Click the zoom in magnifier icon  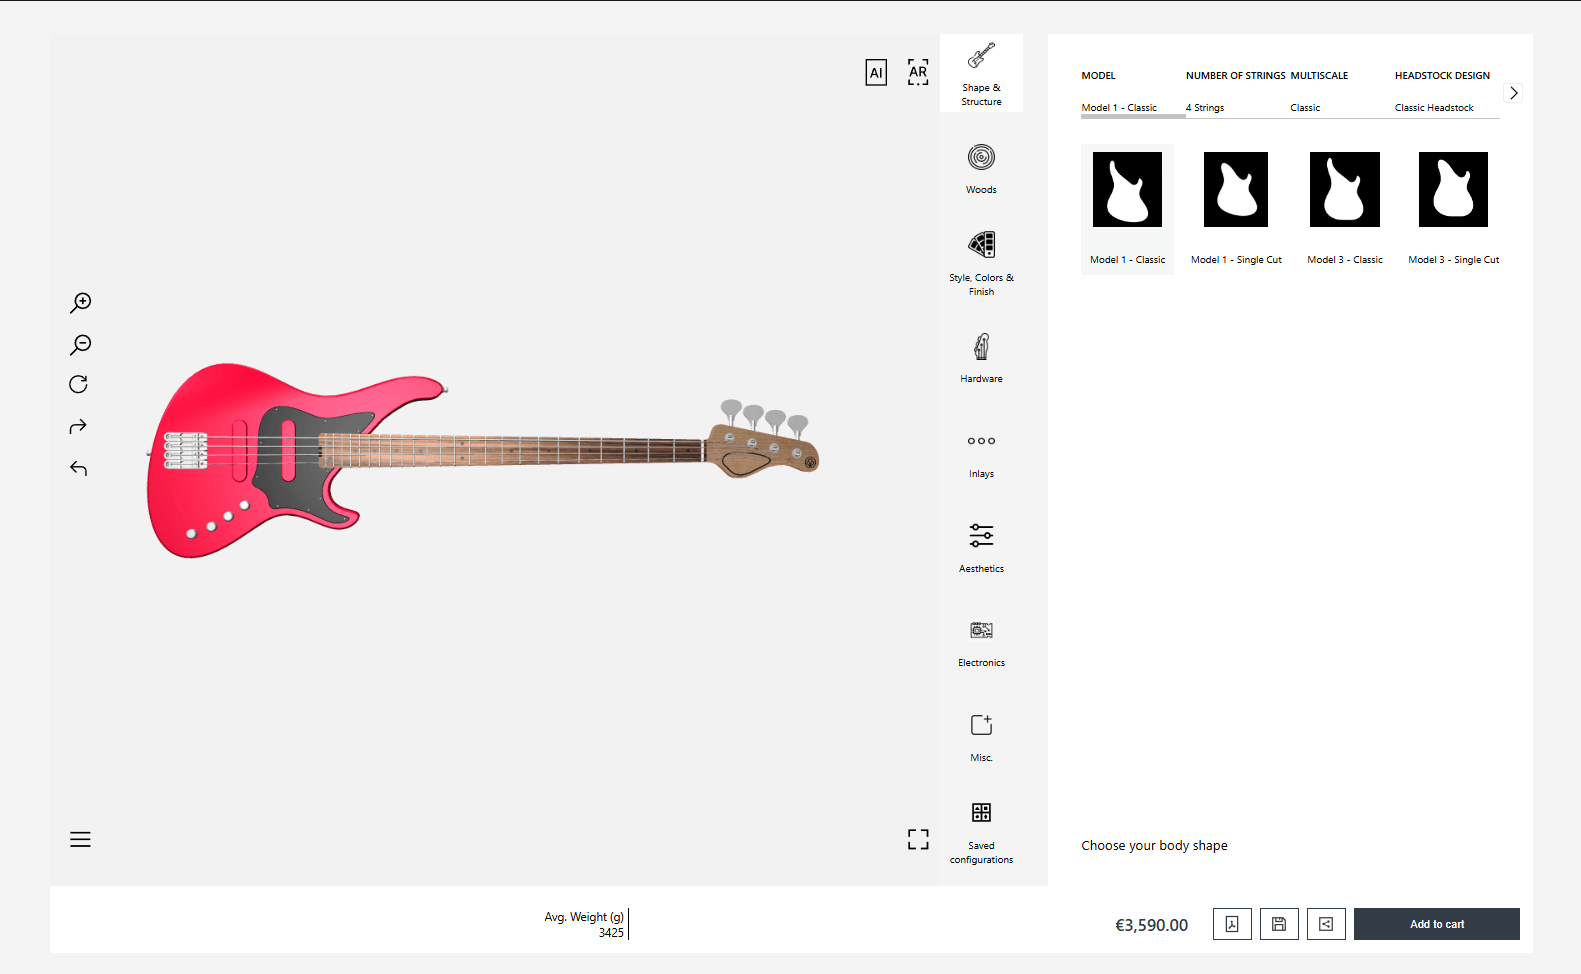[x=81, y=302]
